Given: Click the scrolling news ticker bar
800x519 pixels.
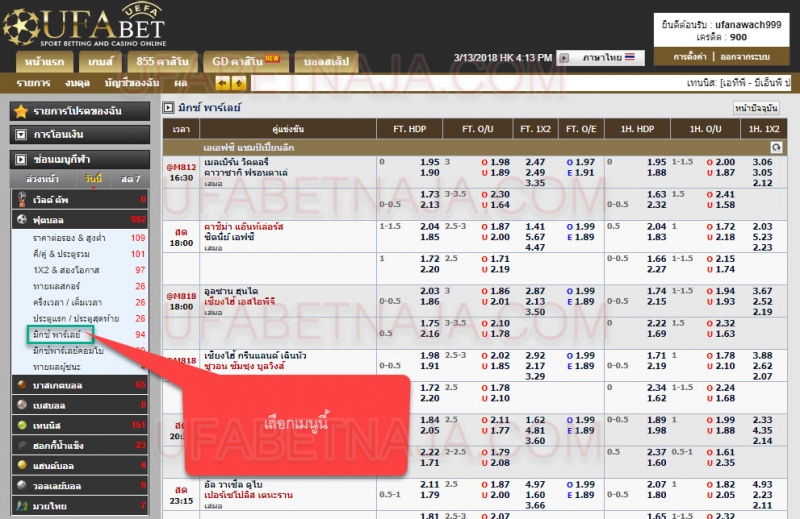Looking at the screenshot, I should 520,83.
